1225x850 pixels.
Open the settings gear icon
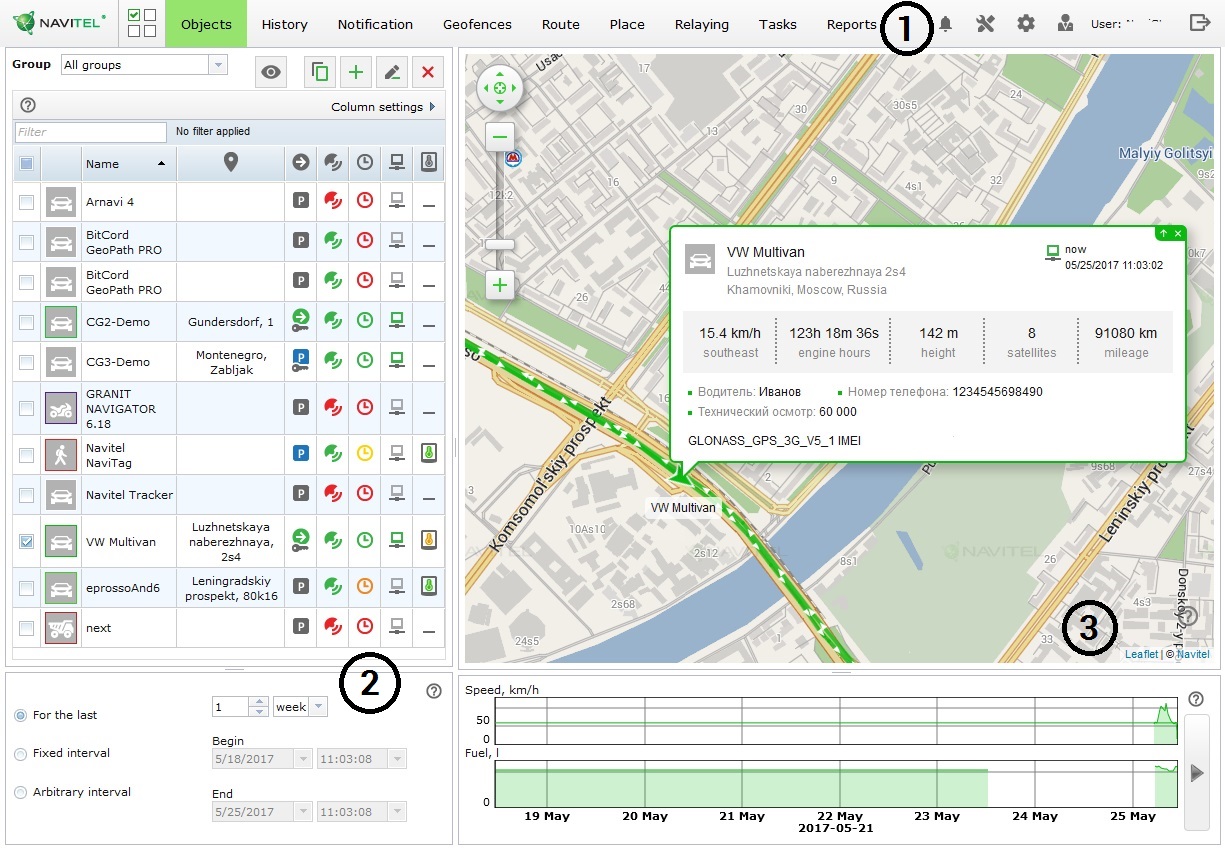(x=1026, y=24)
